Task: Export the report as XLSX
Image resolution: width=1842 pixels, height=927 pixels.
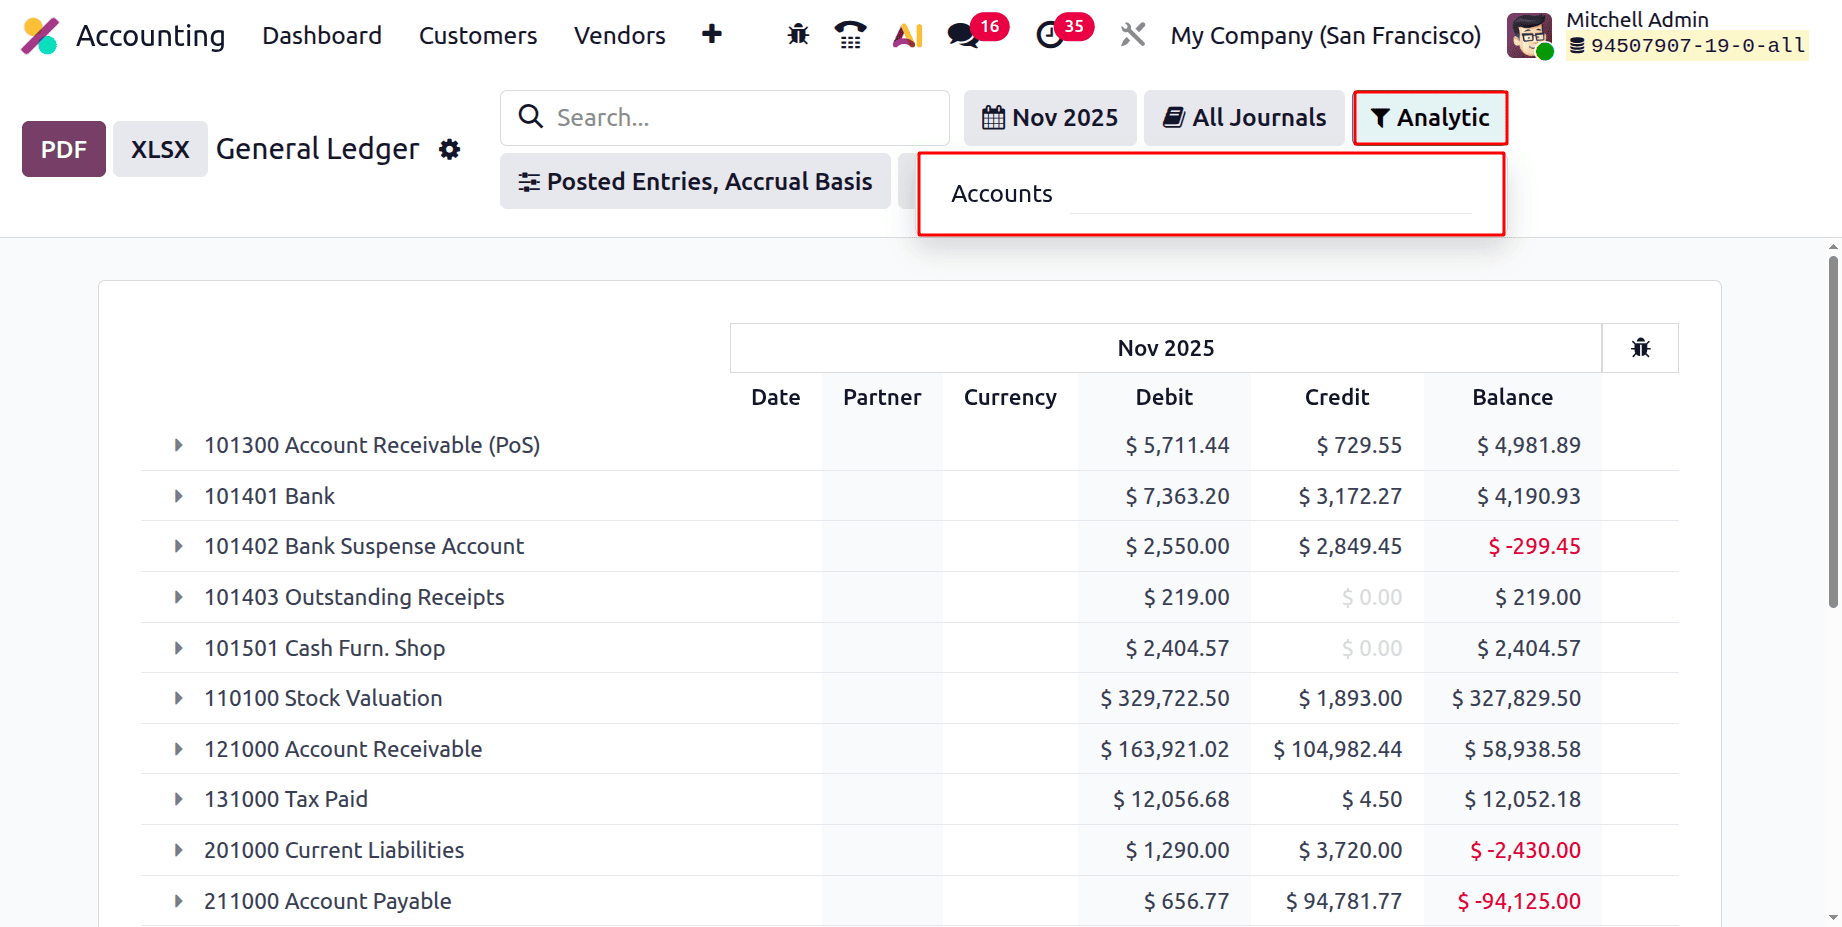Action: [x=160, y=149]
